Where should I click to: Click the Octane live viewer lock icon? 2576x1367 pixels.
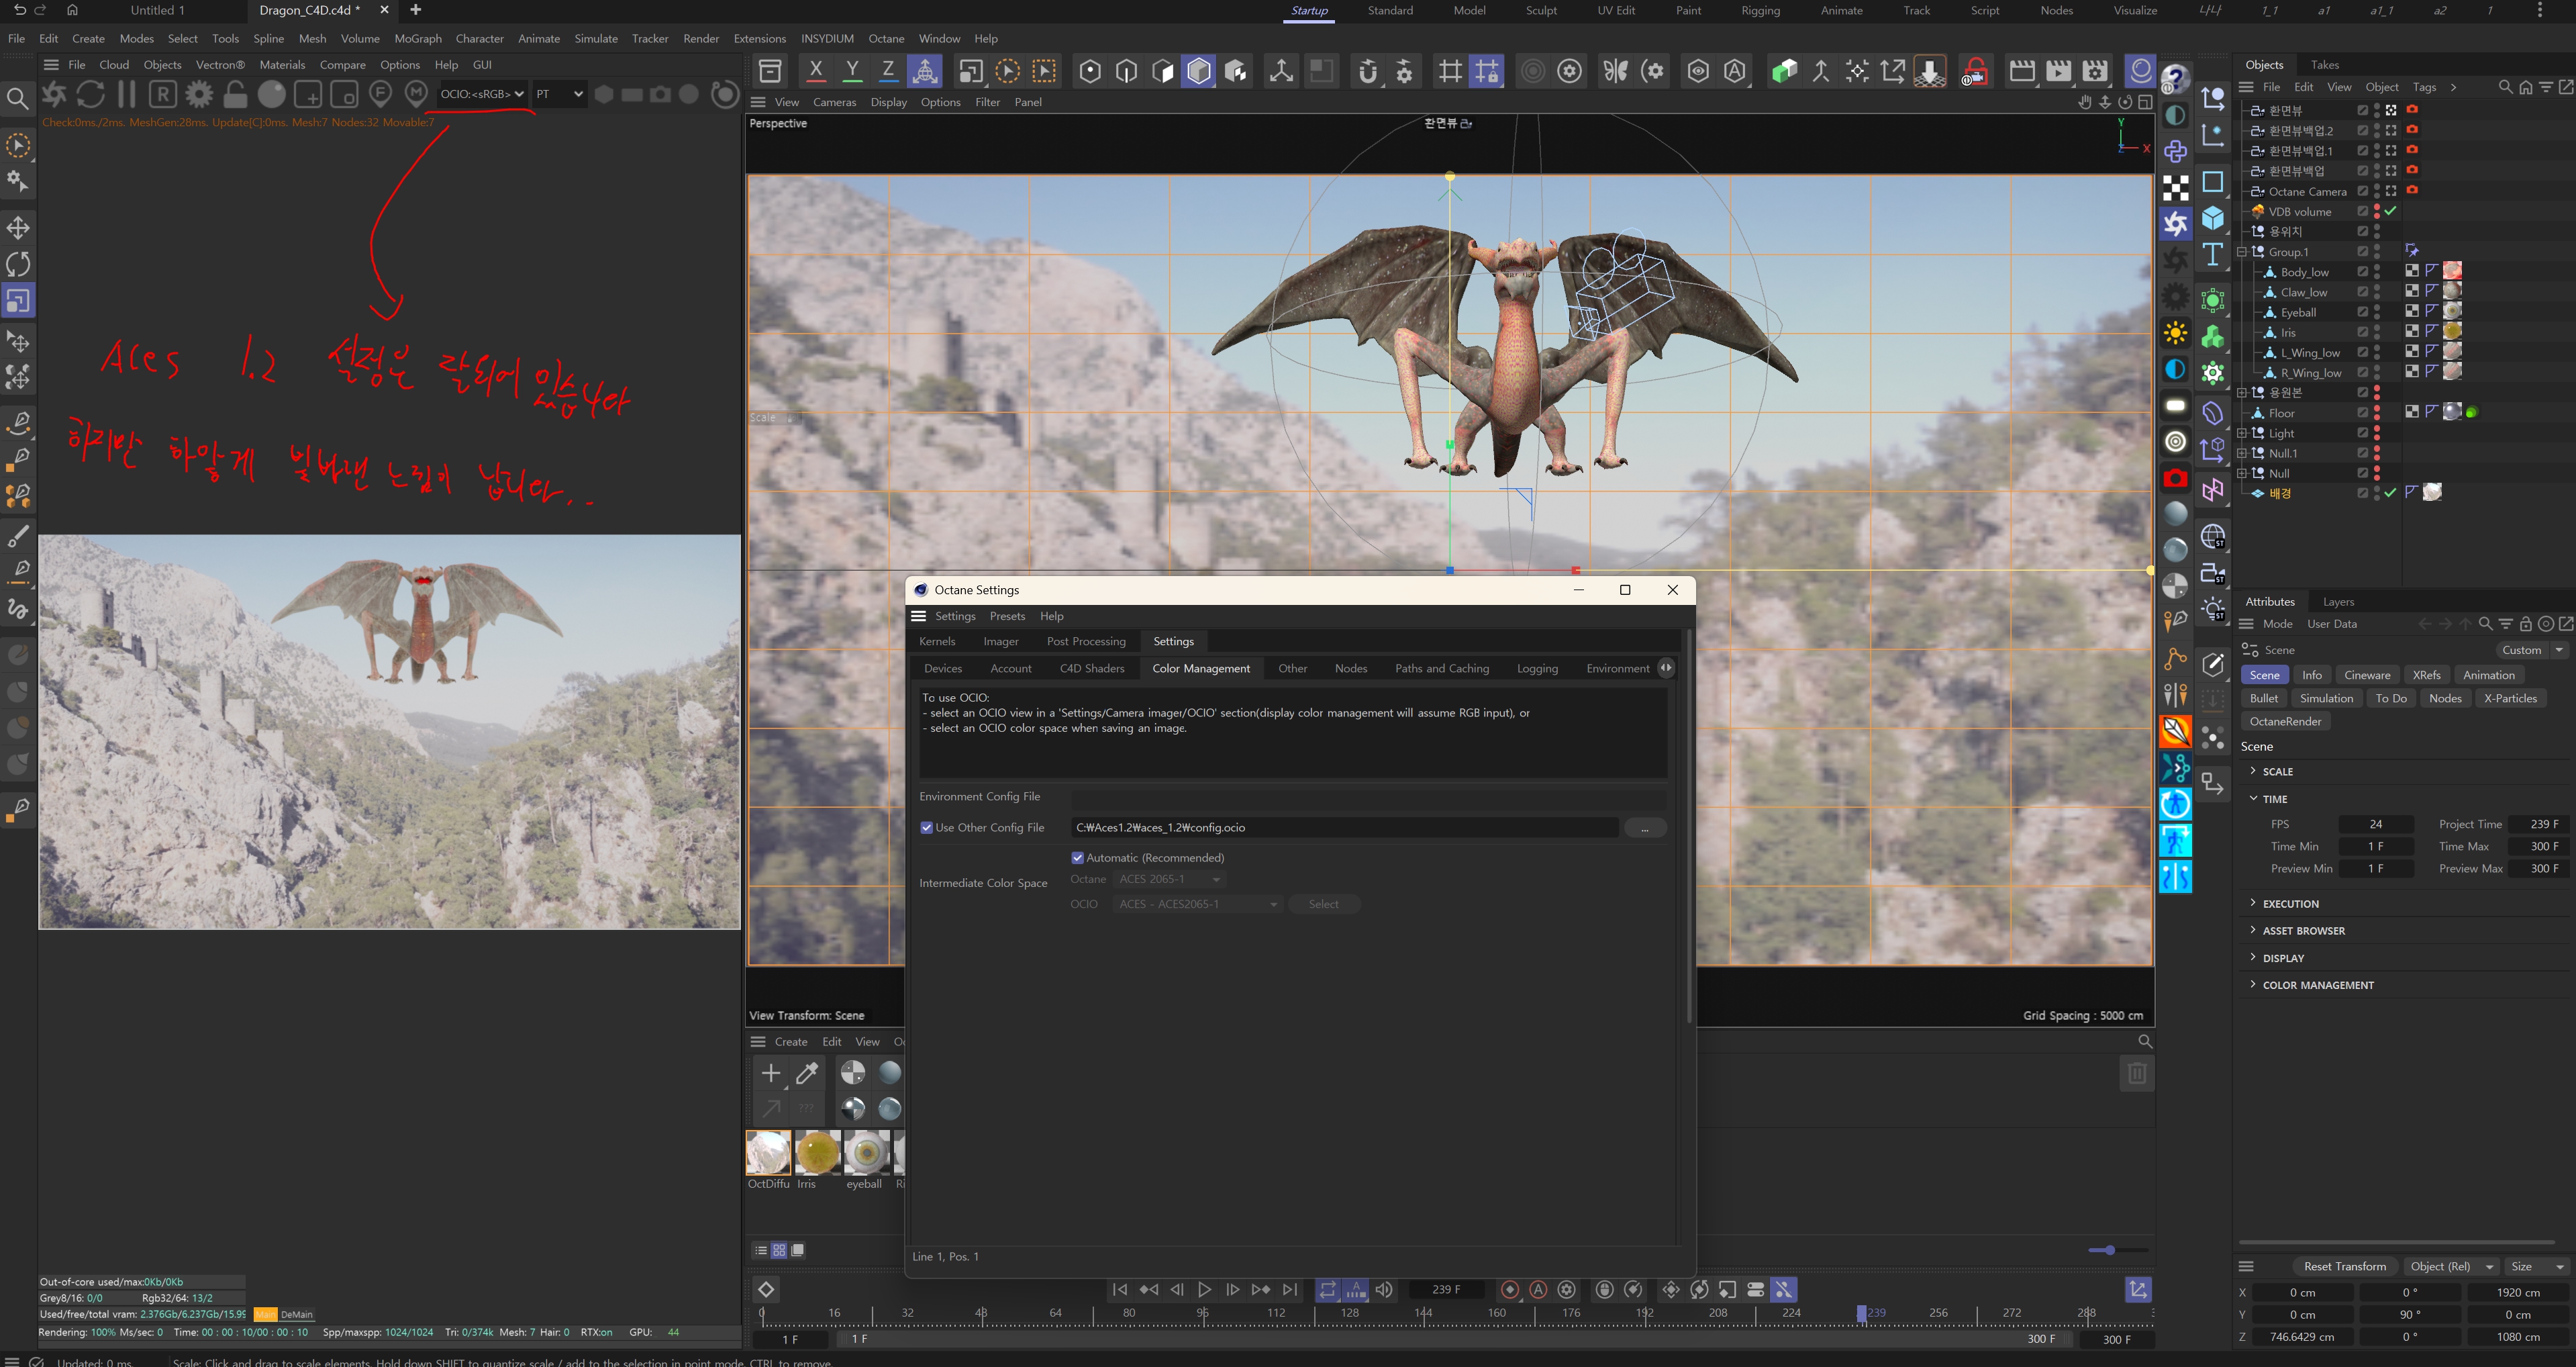(x=235, y=94)
